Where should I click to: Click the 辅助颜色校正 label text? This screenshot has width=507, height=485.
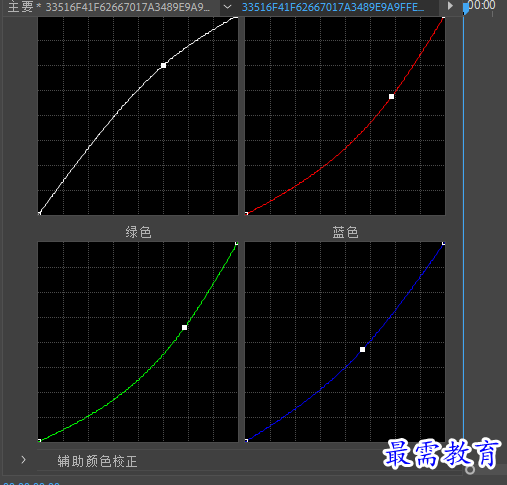click(x=97, y=461)
